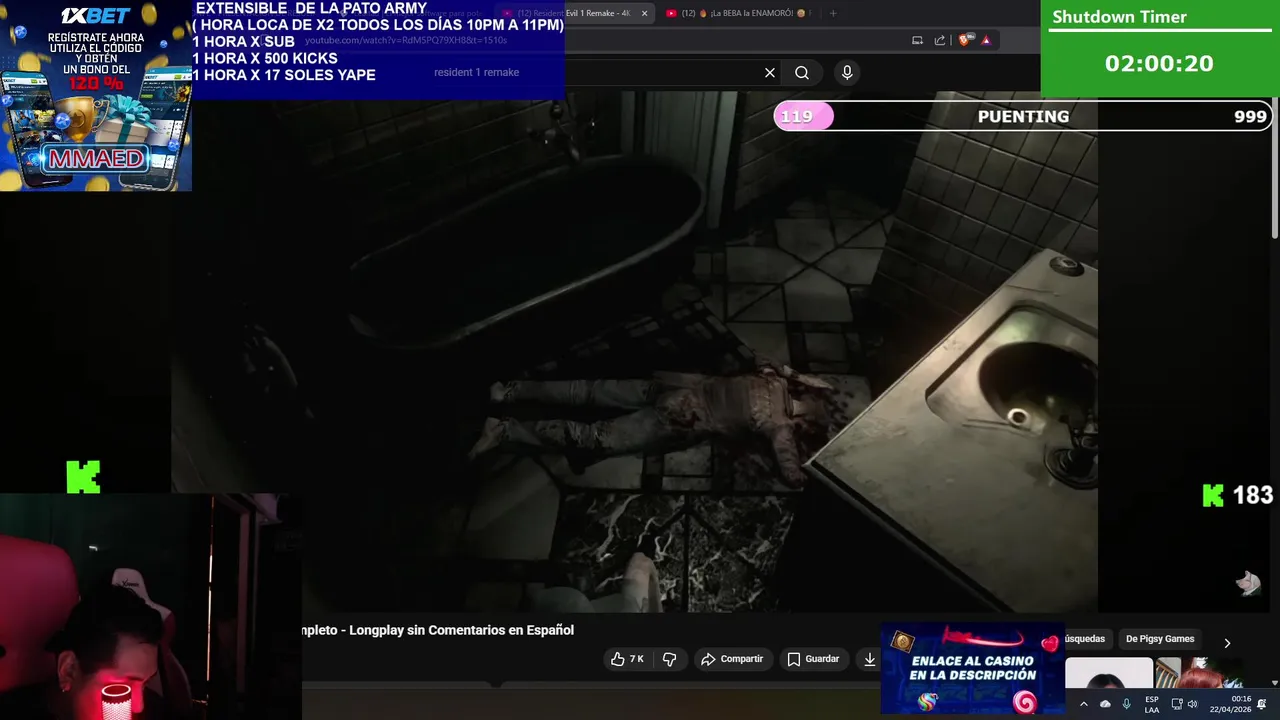The image size is (1280, 720).
Task: Save the video with the Guardar button
Action: [x=813, y=659]
